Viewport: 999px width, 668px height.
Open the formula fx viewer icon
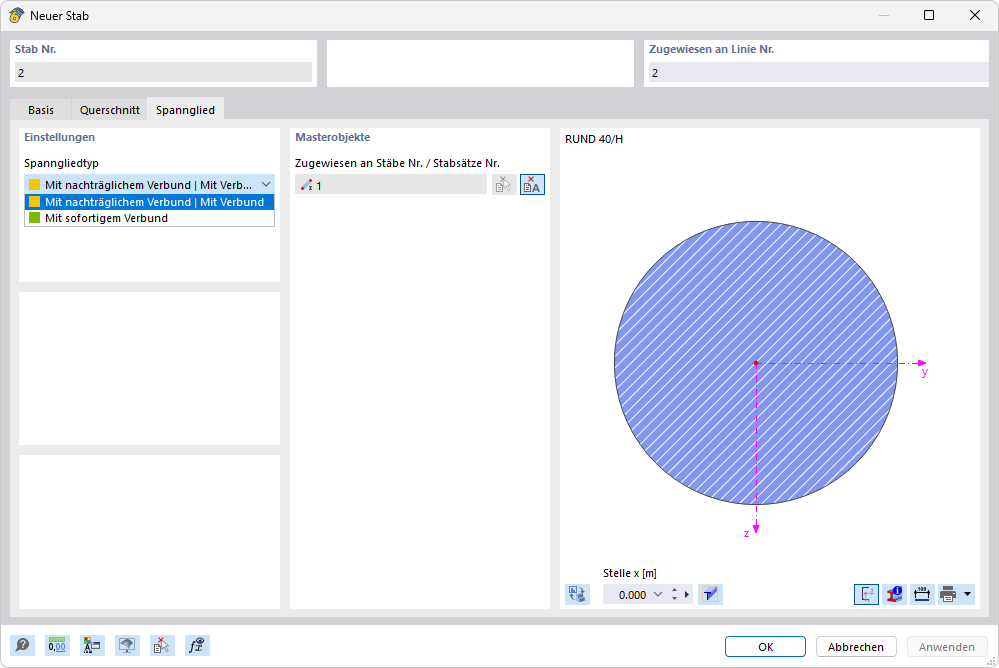(x=197, y=646)
